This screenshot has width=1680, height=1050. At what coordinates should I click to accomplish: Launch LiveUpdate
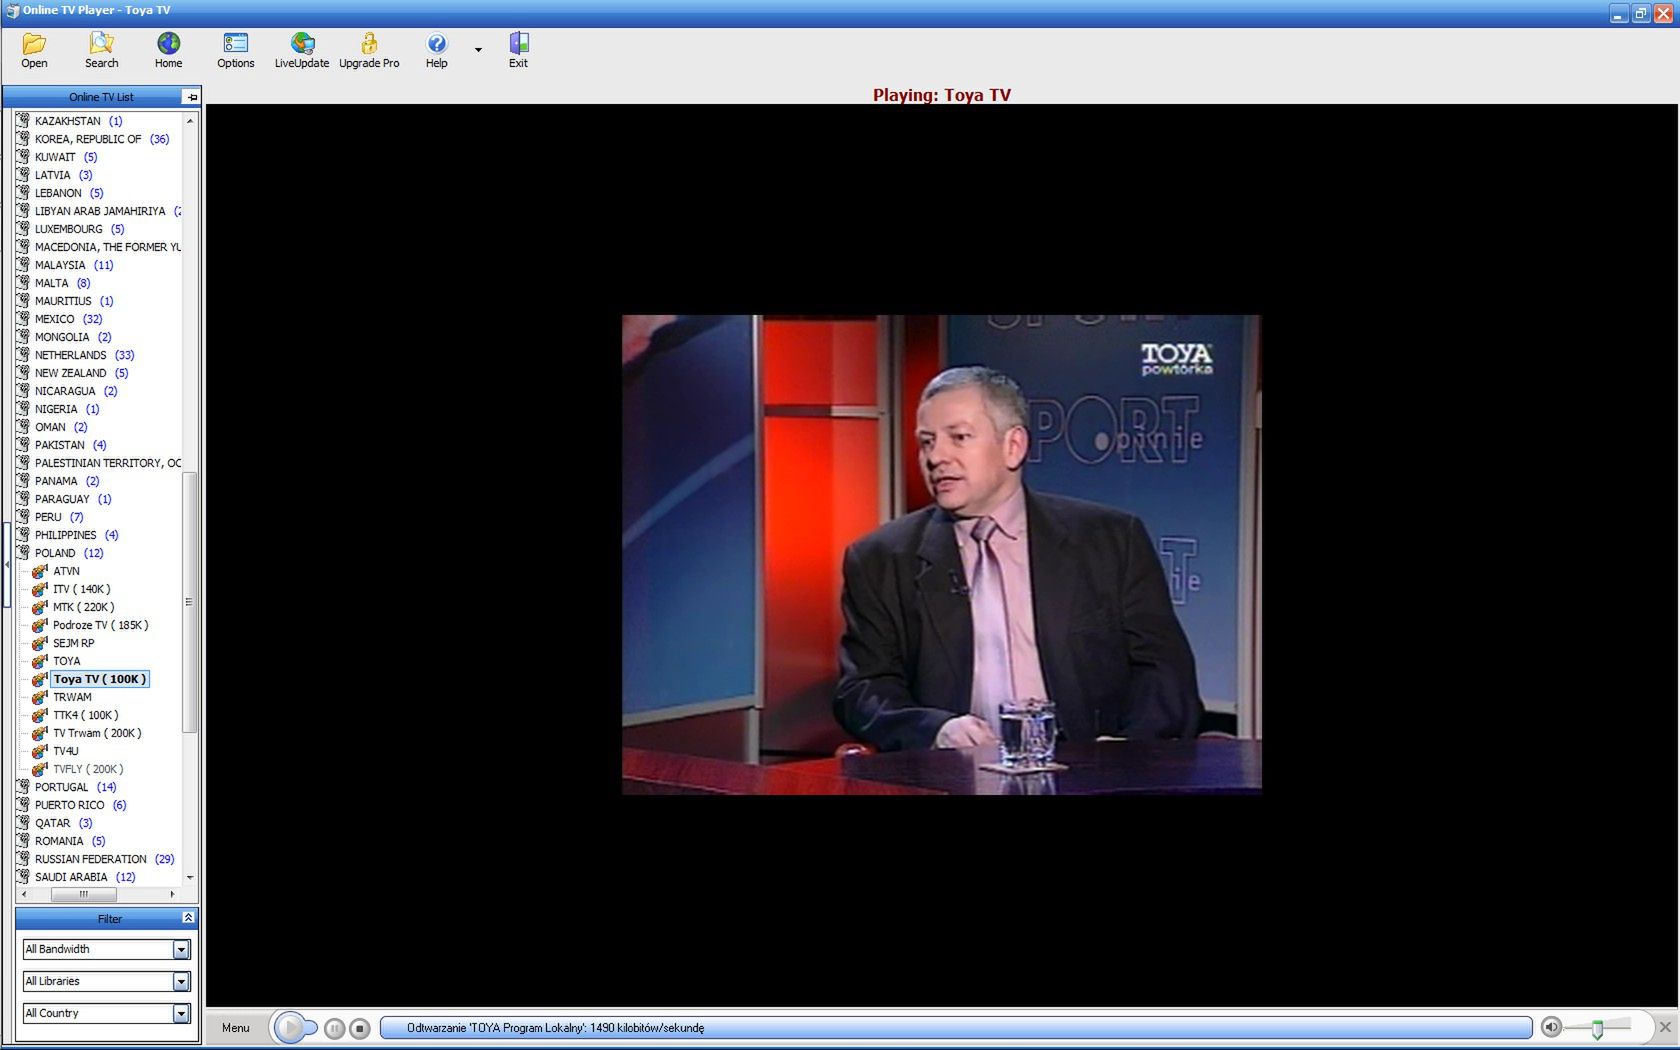(x=302, y=50)
